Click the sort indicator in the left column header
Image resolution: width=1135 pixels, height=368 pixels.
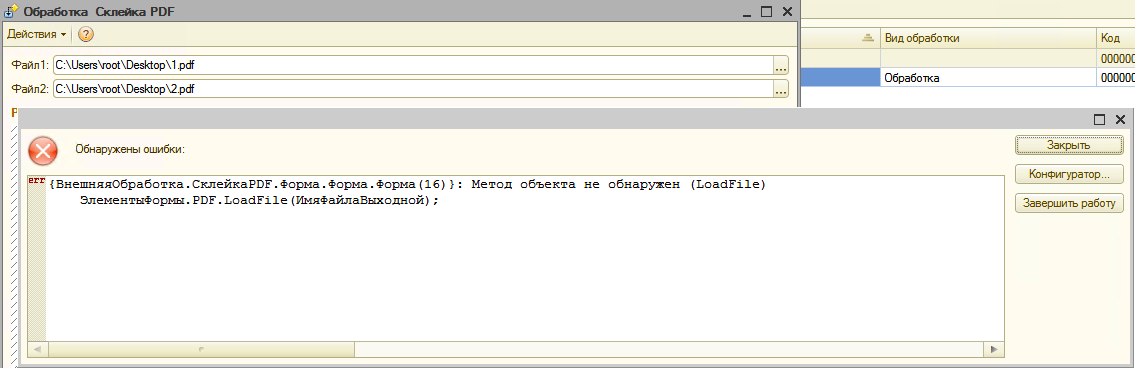pyautogui.click(x=868, y=38)
